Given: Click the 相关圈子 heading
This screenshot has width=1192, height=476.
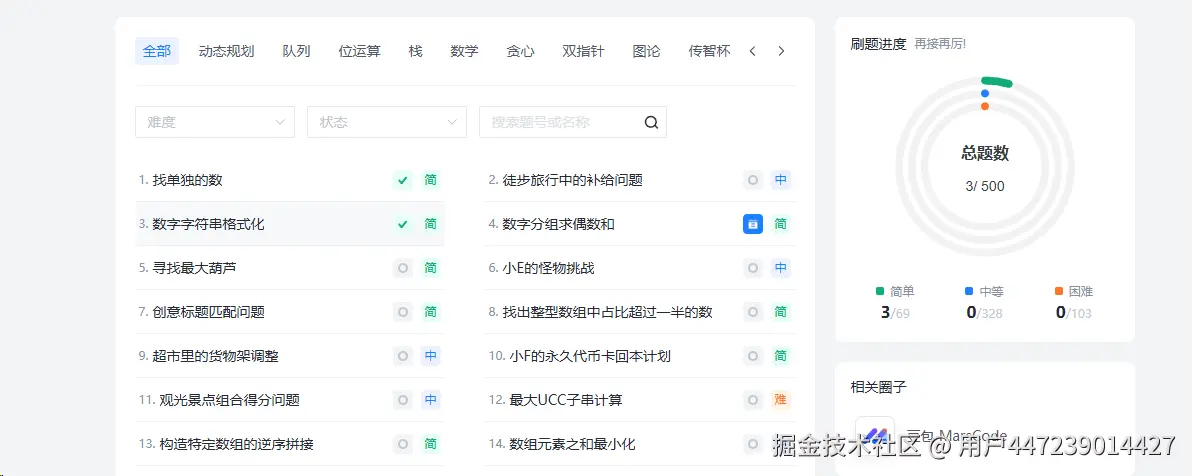Looking at the screenshot, I should point(879,387).
